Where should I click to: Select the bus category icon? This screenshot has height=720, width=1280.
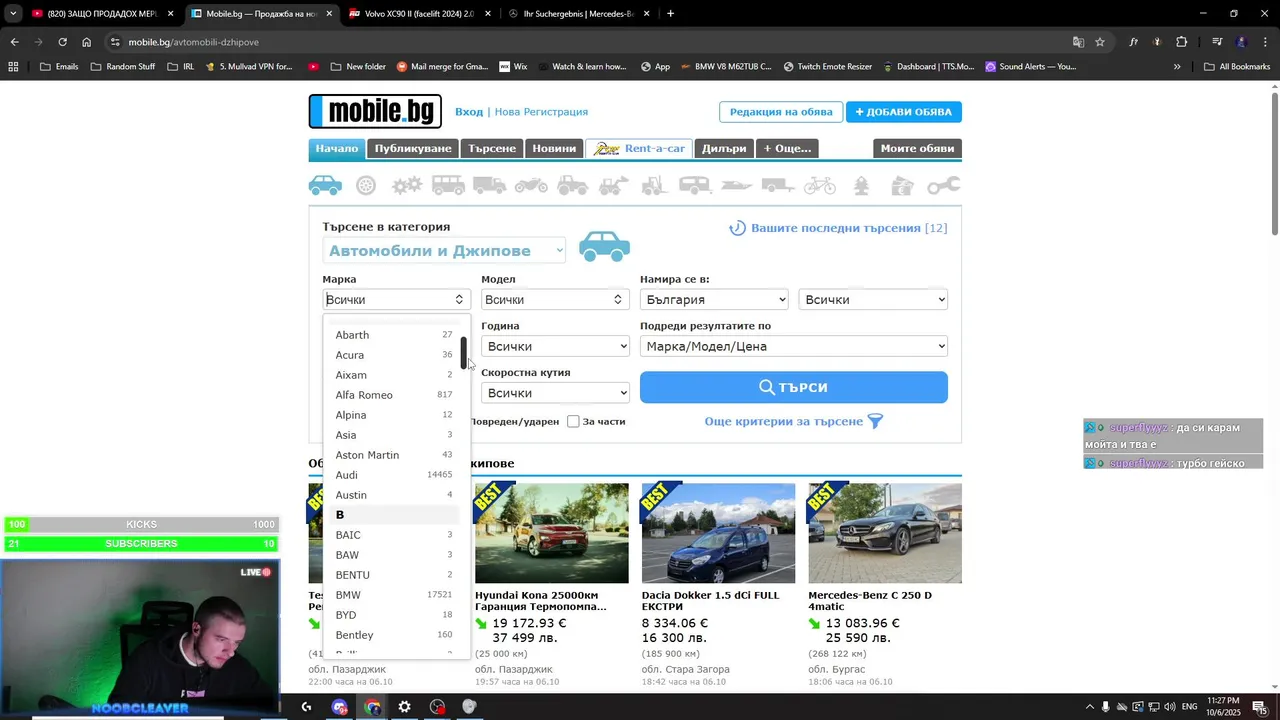pos(448,186)
